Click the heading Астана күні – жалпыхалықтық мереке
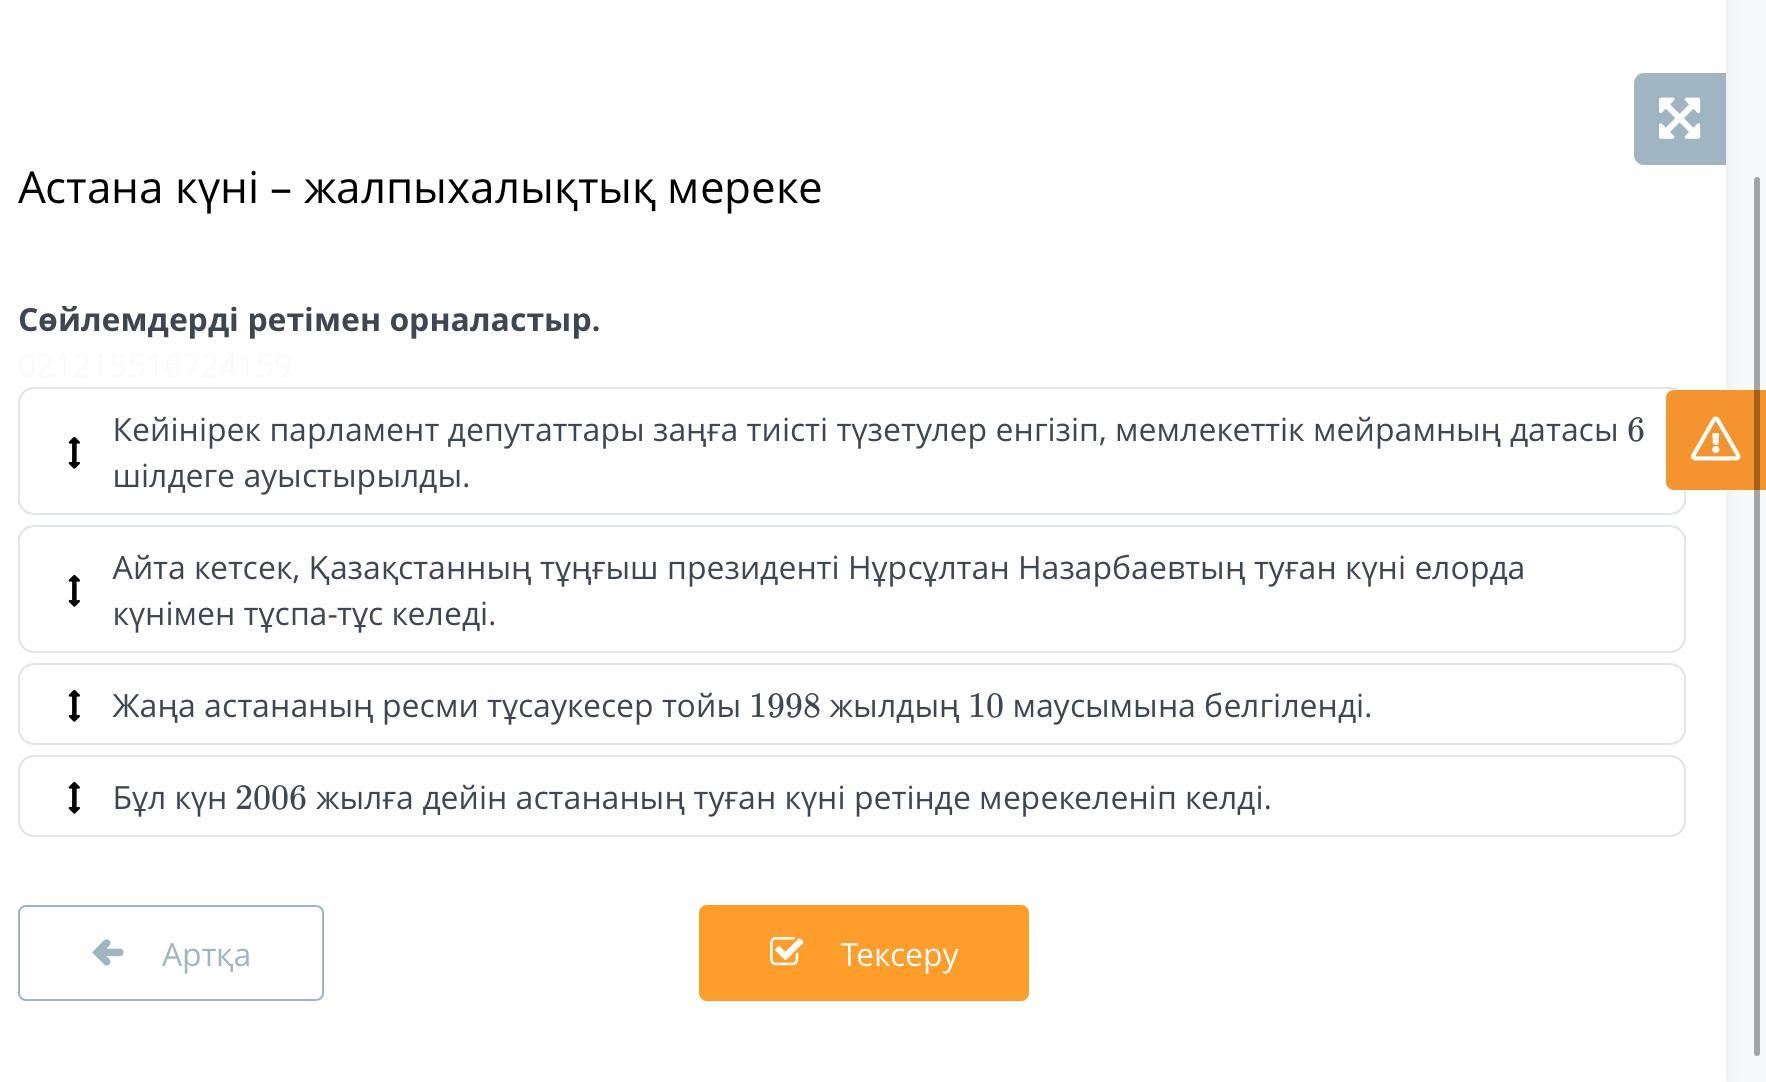Screen dimensions: 1766x1082 point(420,188)
